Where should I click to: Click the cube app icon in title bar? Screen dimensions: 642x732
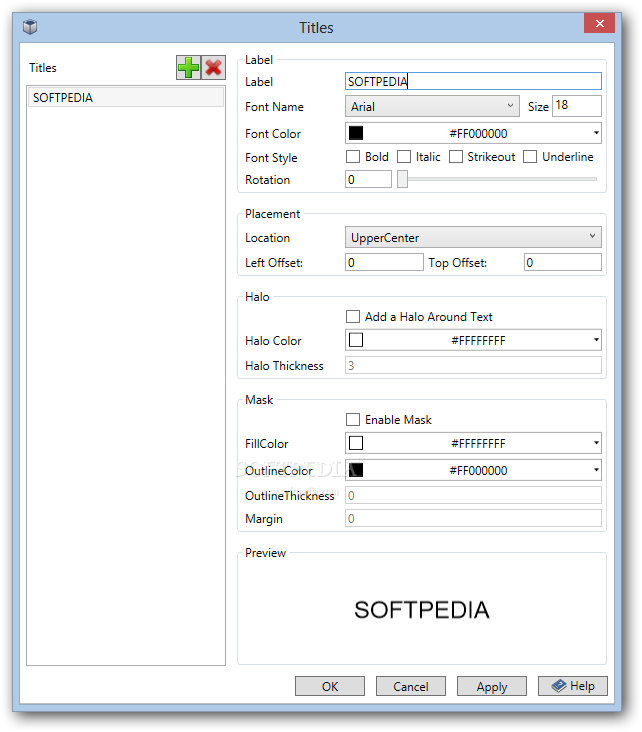point(30,27)
